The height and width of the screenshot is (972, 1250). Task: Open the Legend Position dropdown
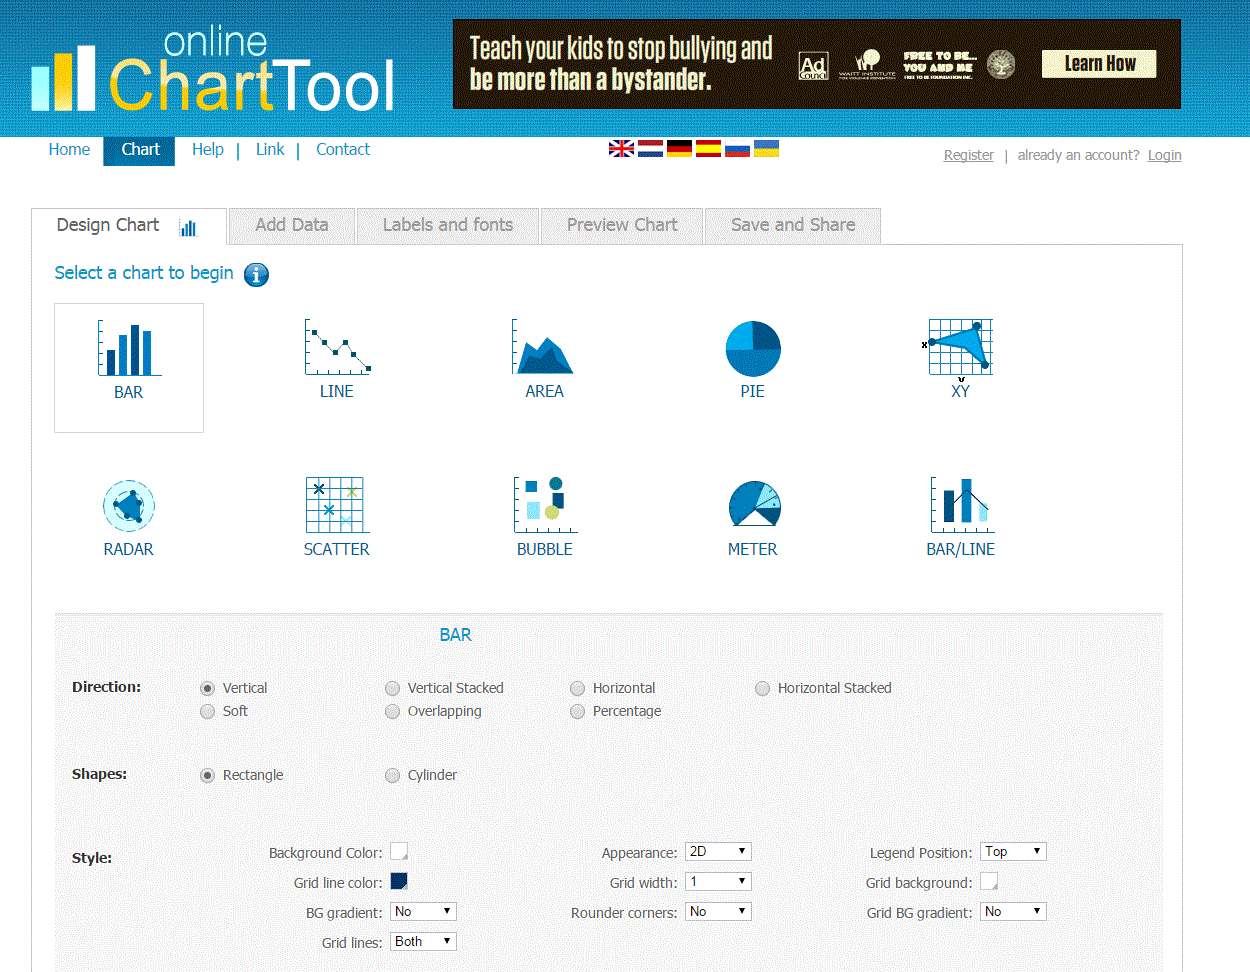1012,851
